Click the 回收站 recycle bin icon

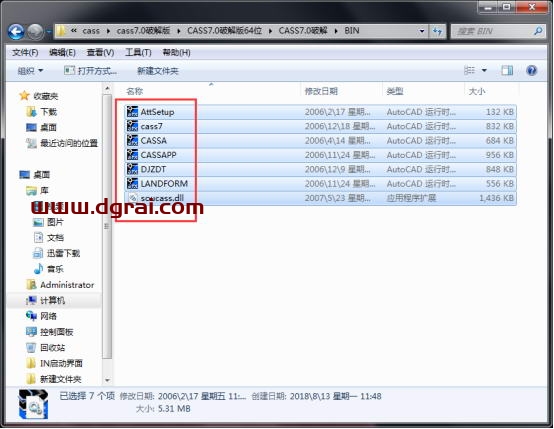tap(31, 348)
